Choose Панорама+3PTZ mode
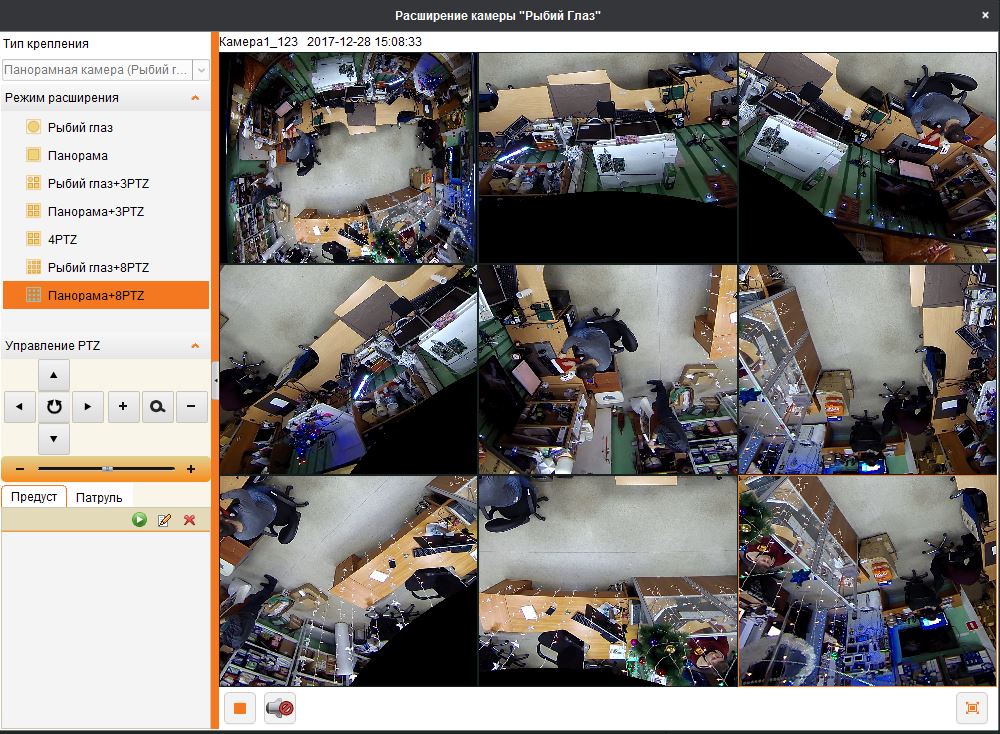Image resolution: width=1000 pixels, height=734 pixels. (106, 212)
